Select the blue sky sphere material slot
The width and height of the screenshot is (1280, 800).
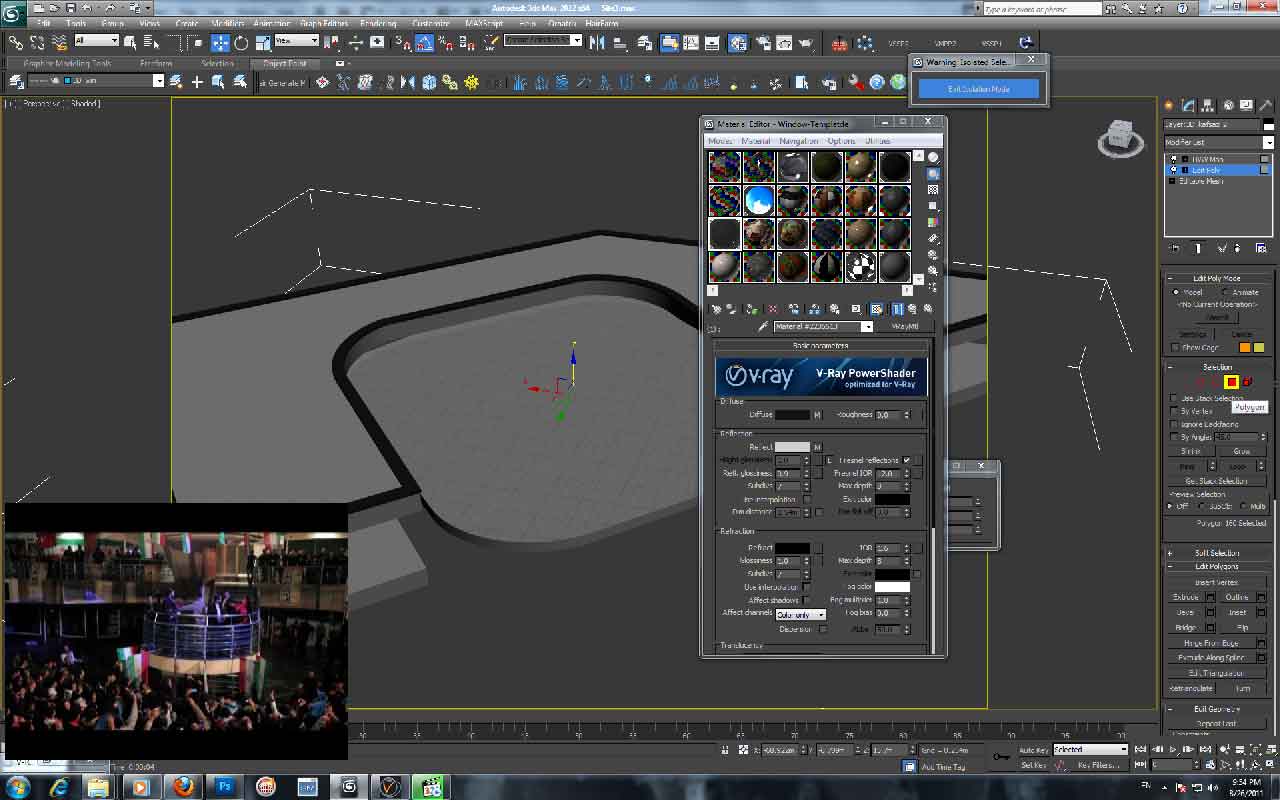(x=759, y=200)
